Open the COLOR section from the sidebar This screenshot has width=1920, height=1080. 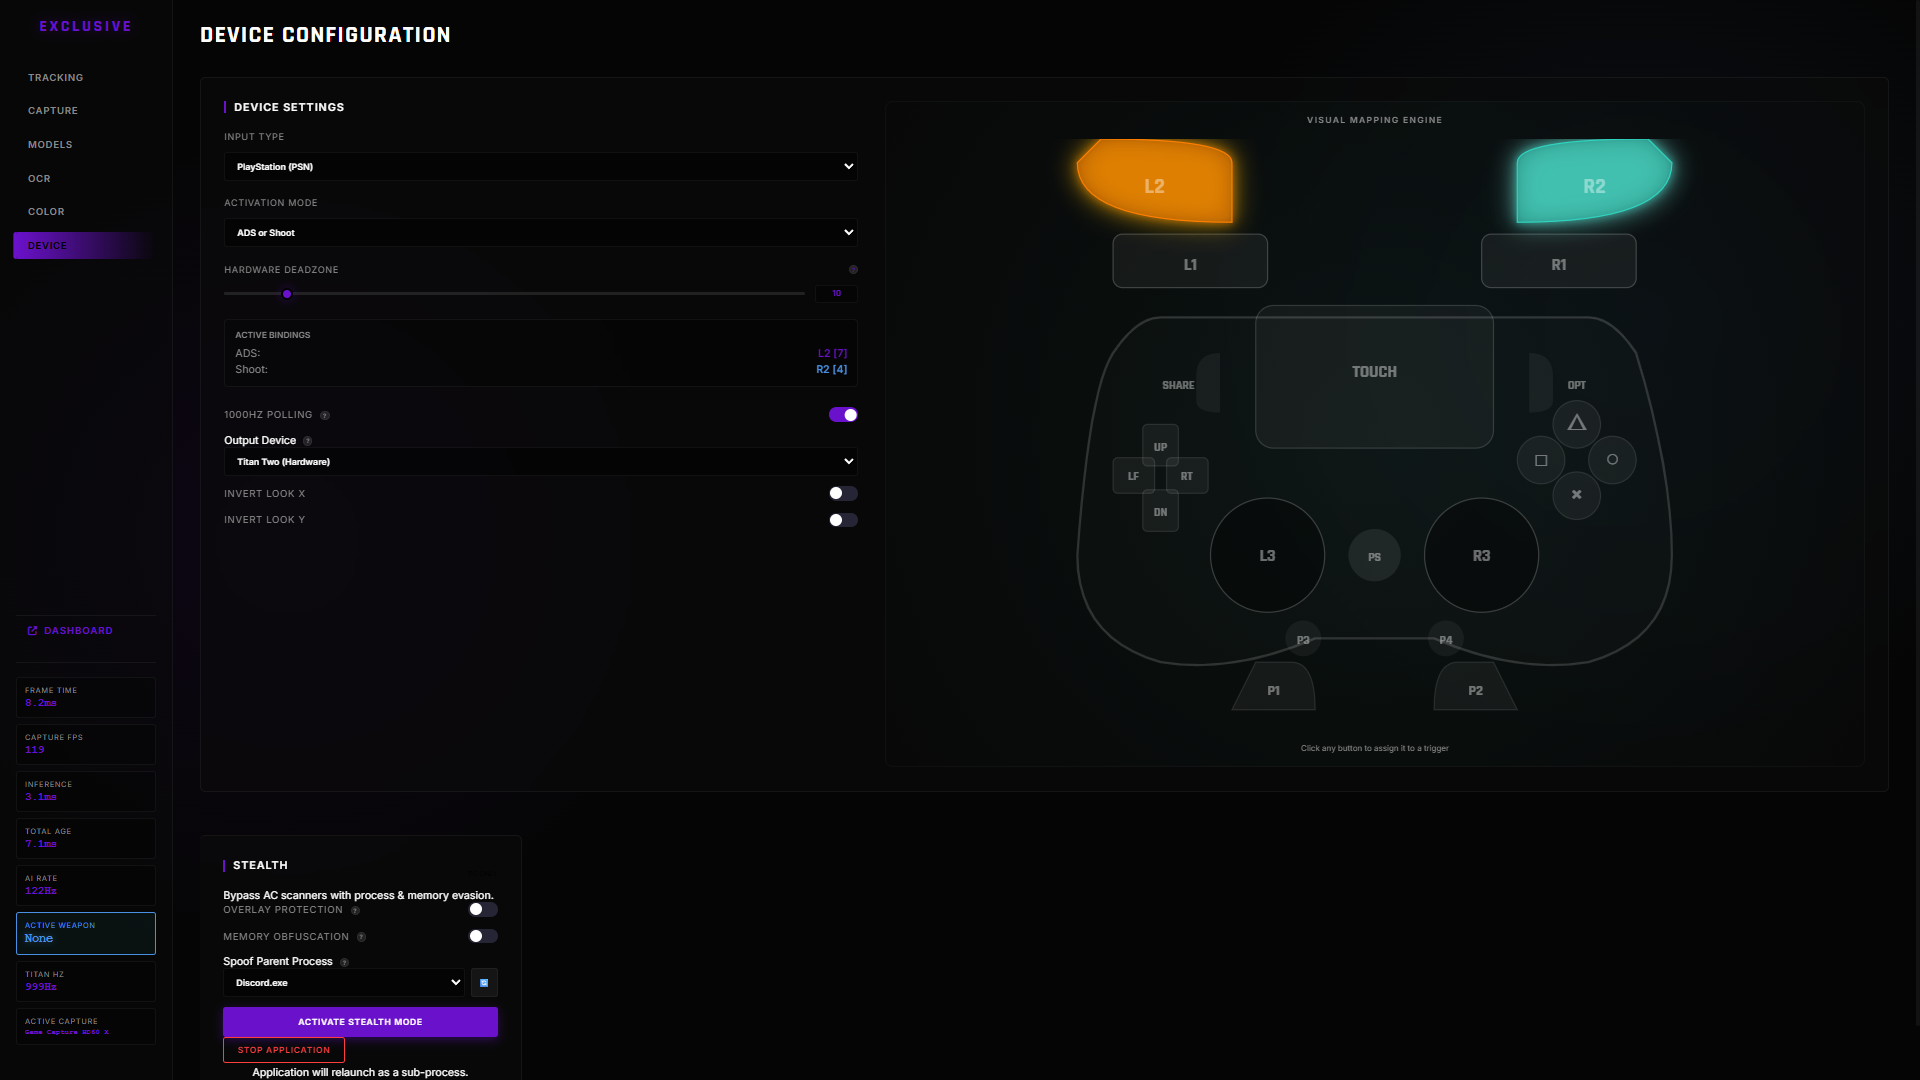tap(46, 211)
